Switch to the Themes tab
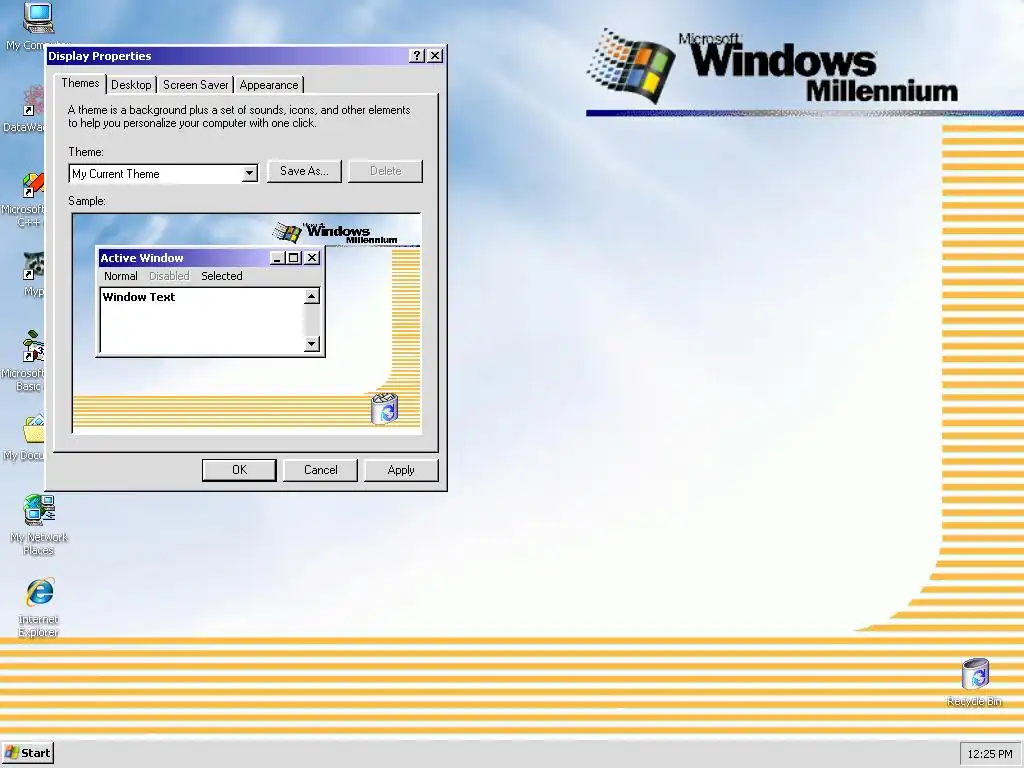 click(80, 83)
